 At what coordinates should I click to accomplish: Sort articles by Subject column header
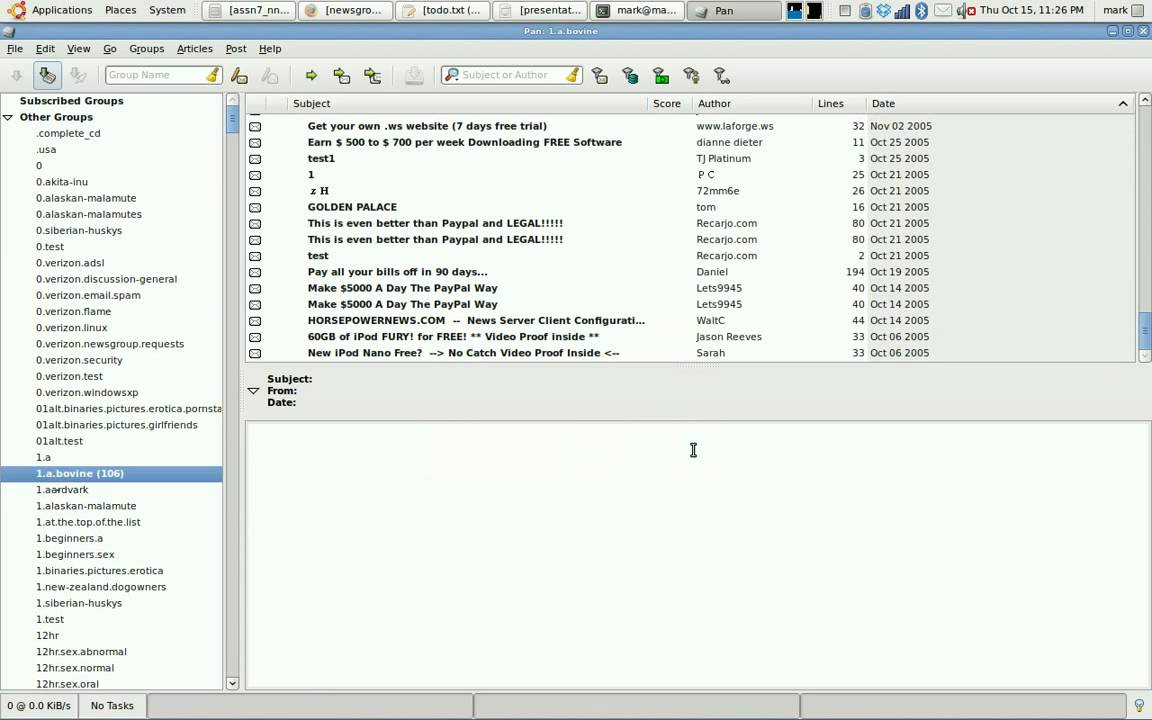tap(468, 104)
